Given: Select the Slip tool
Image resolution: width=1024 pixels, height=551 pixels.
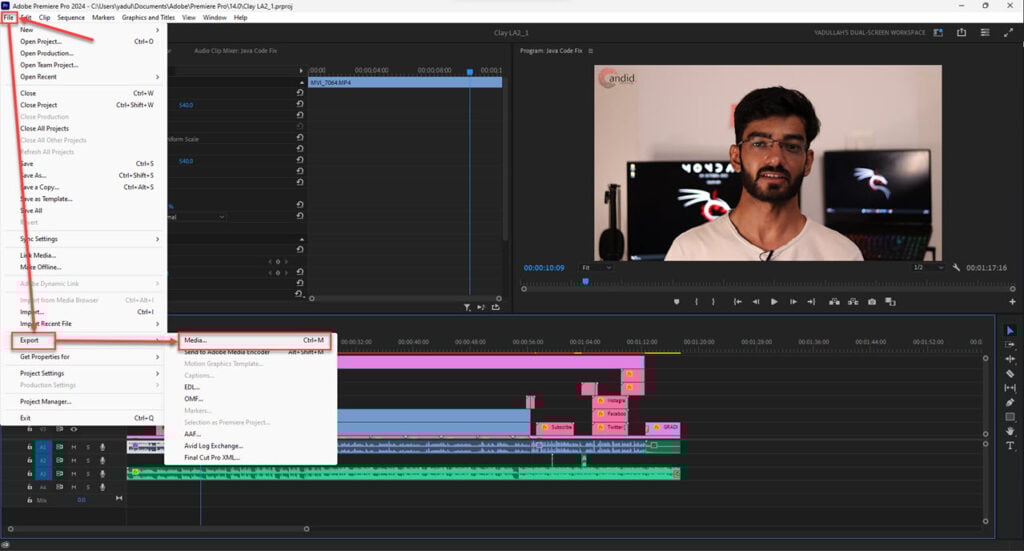Looking at the screenshot, I should coord(1010,388).
